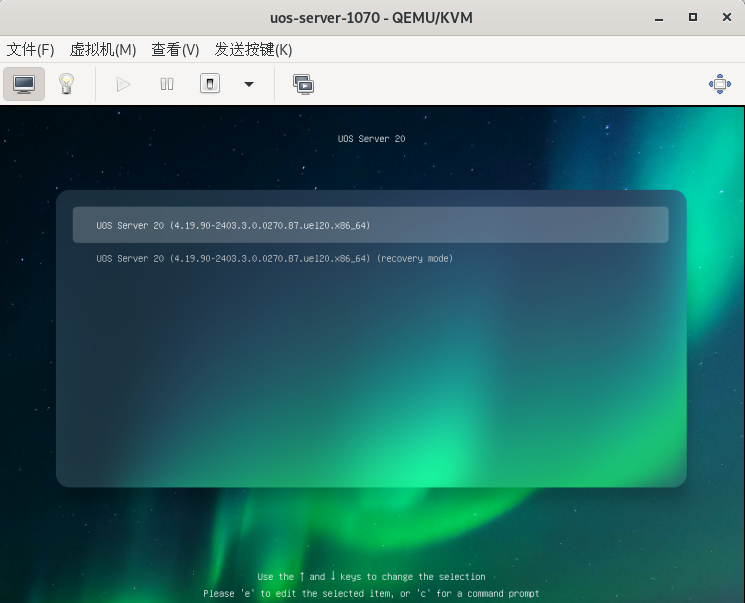745x603 pixels.
Task: Click the "Please 'e' to edit" hint line
Action: coord(372,593)
